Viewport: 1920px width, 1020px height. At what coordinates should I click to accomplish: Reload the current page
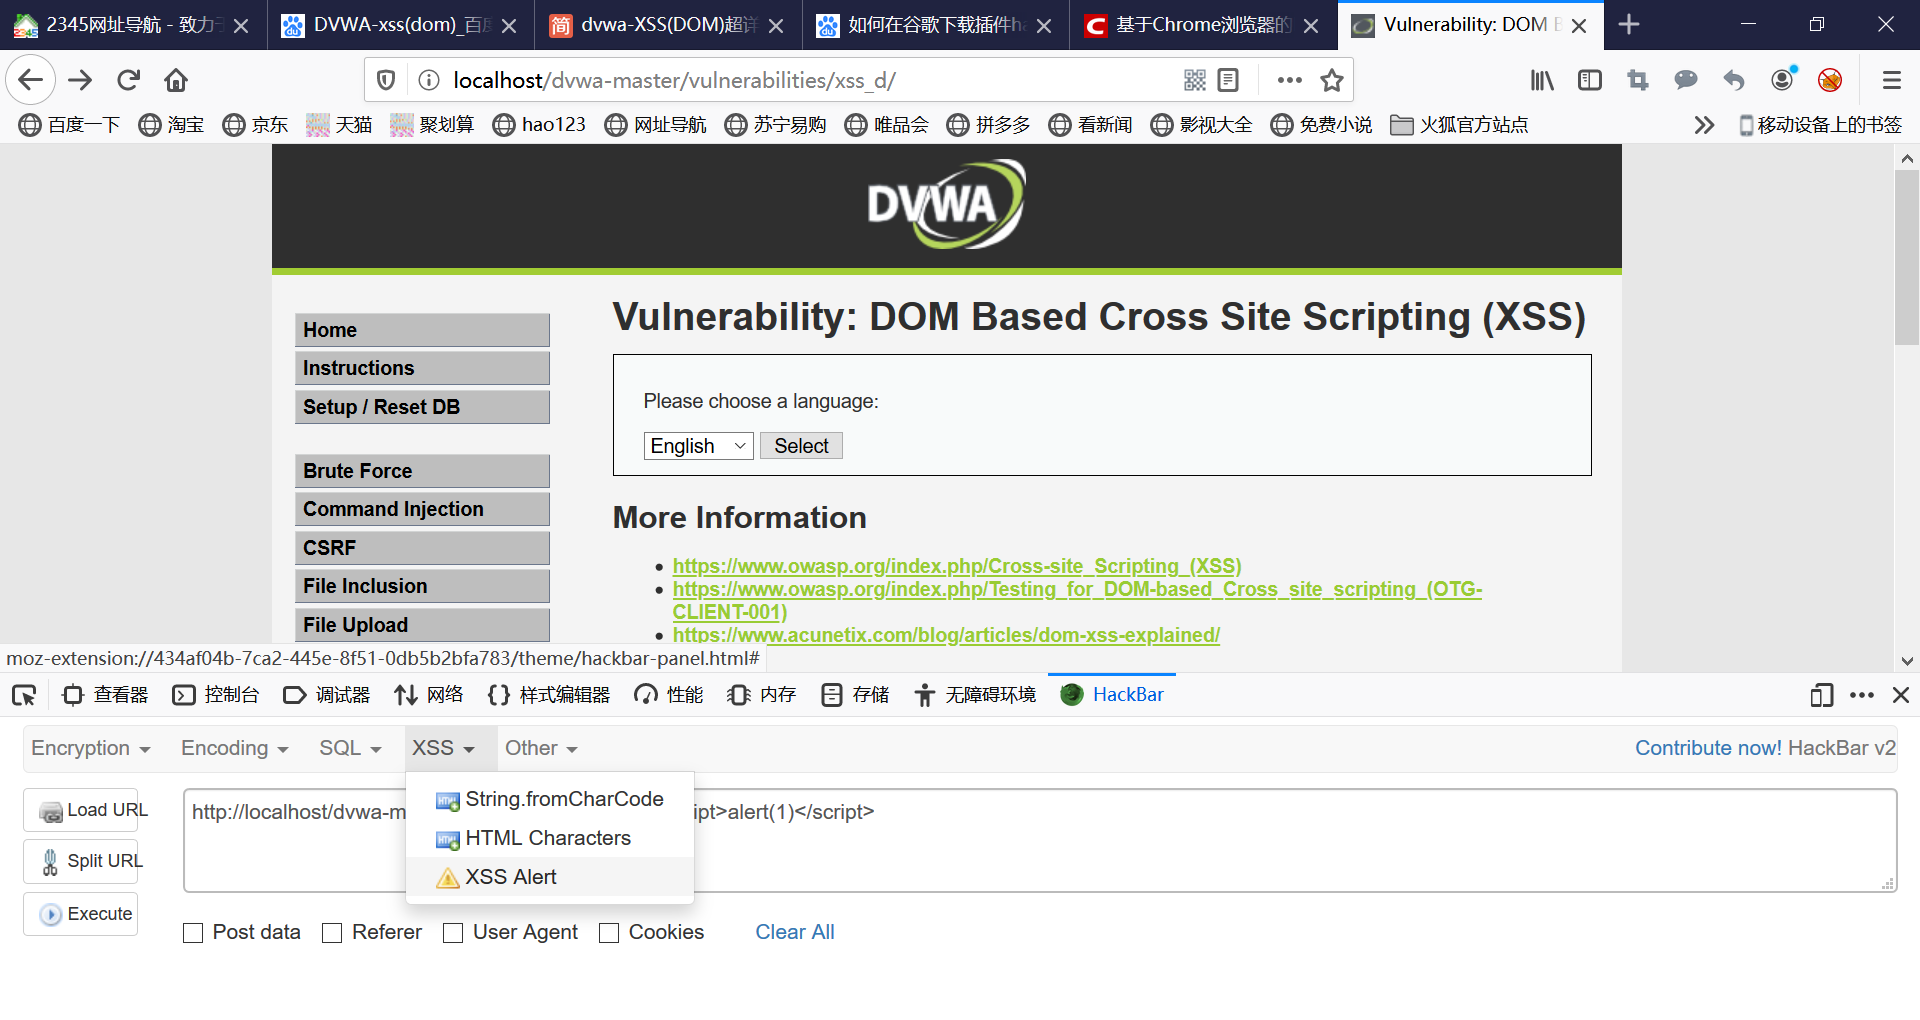point(128,80)
